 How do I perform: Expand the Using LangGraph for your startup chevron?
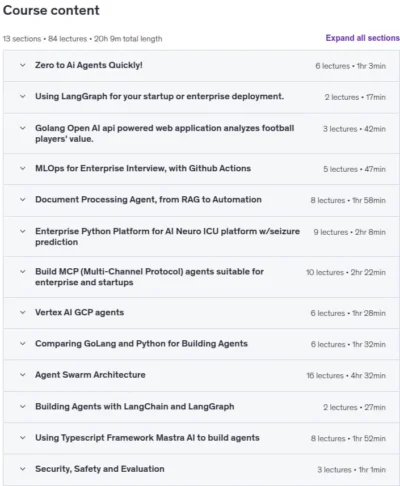[23, 97]
